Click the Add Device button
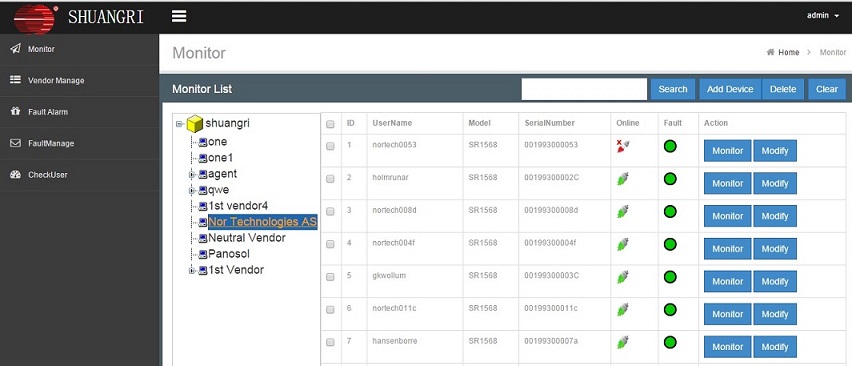Screen dimensions: 852x366 coord(730,89)
